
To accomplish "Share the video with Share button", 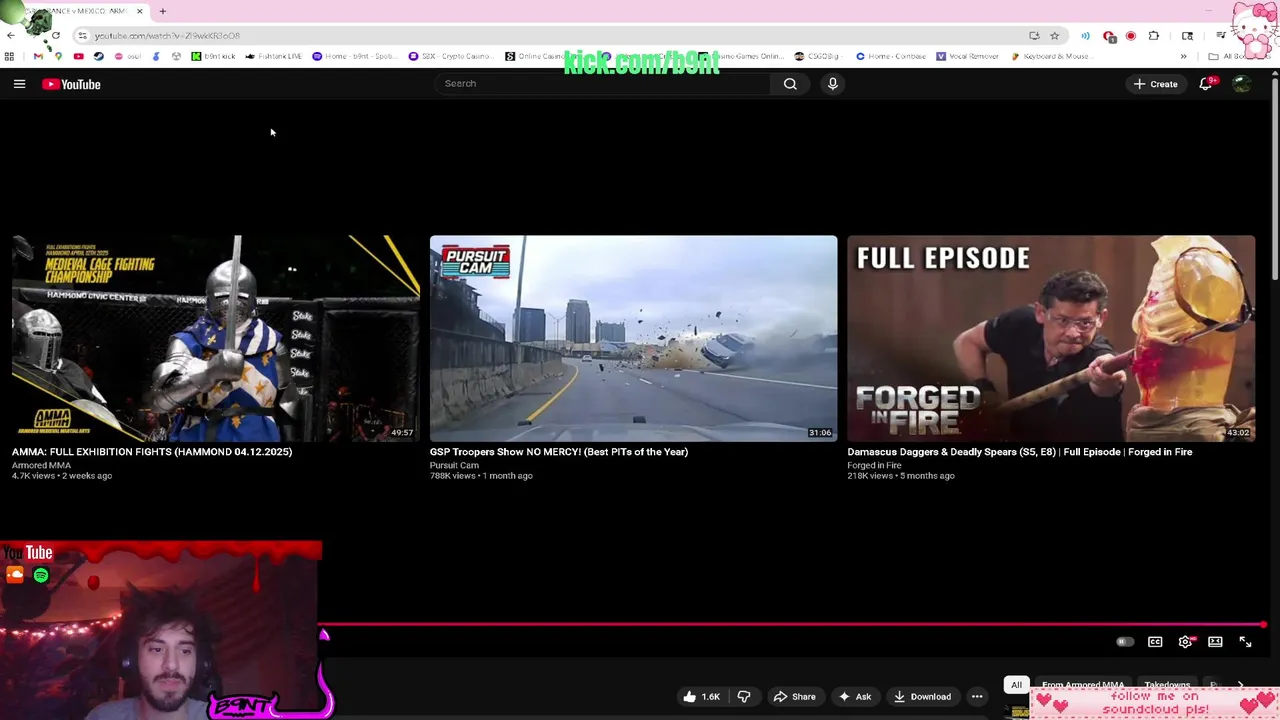I will point(795,697).
